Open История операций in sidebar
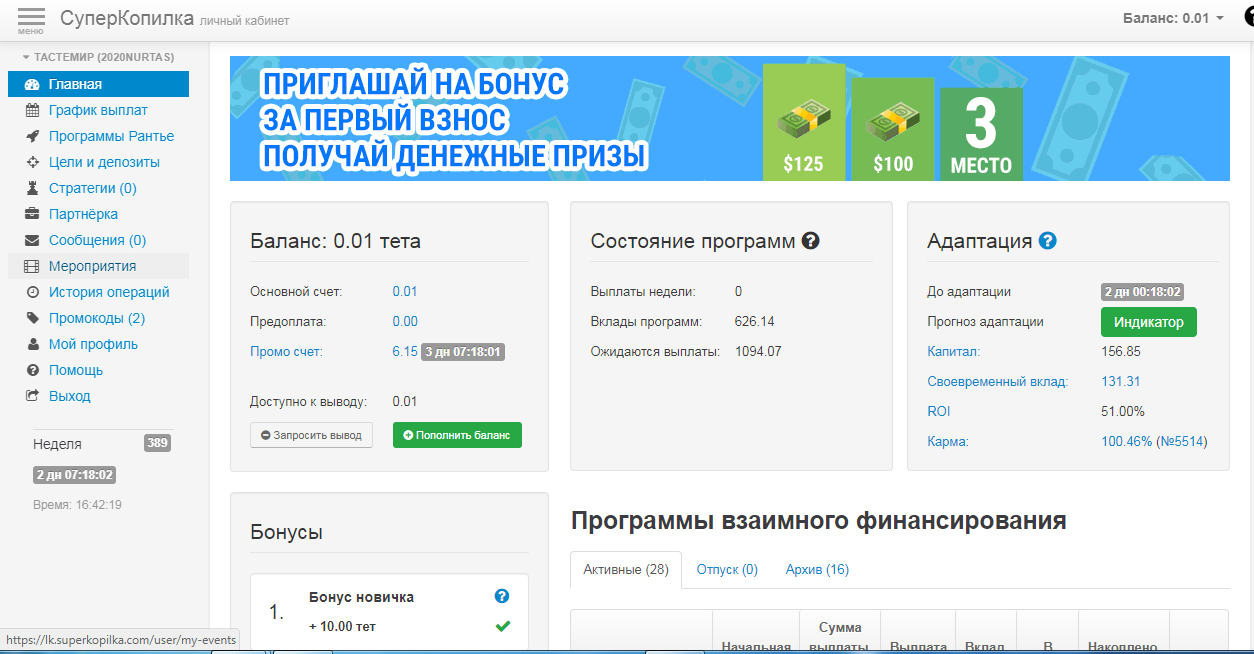Screen dimensions: 1254x654 coord(109,293)
